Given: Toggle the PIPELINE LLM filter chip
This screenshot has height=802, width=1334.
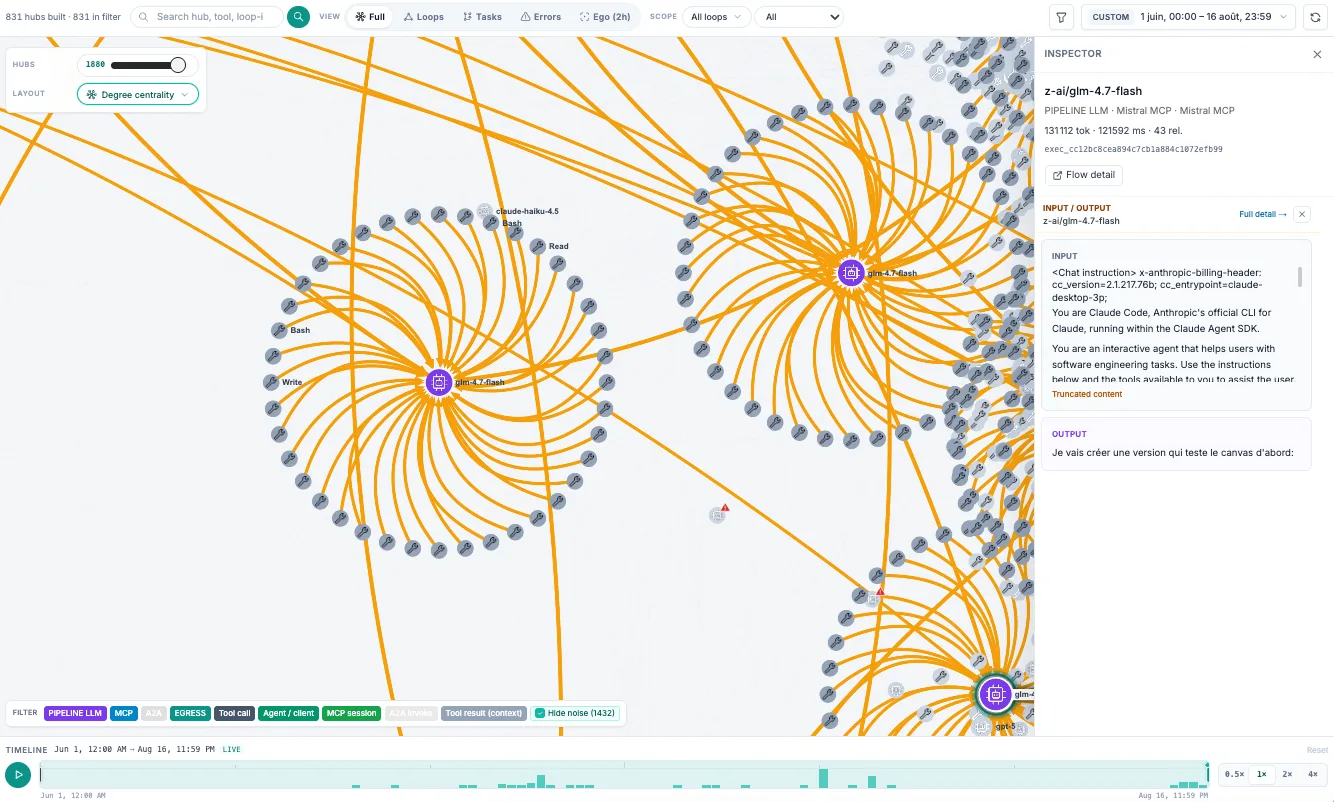Looking at the screenshot, I should (75, 713).
